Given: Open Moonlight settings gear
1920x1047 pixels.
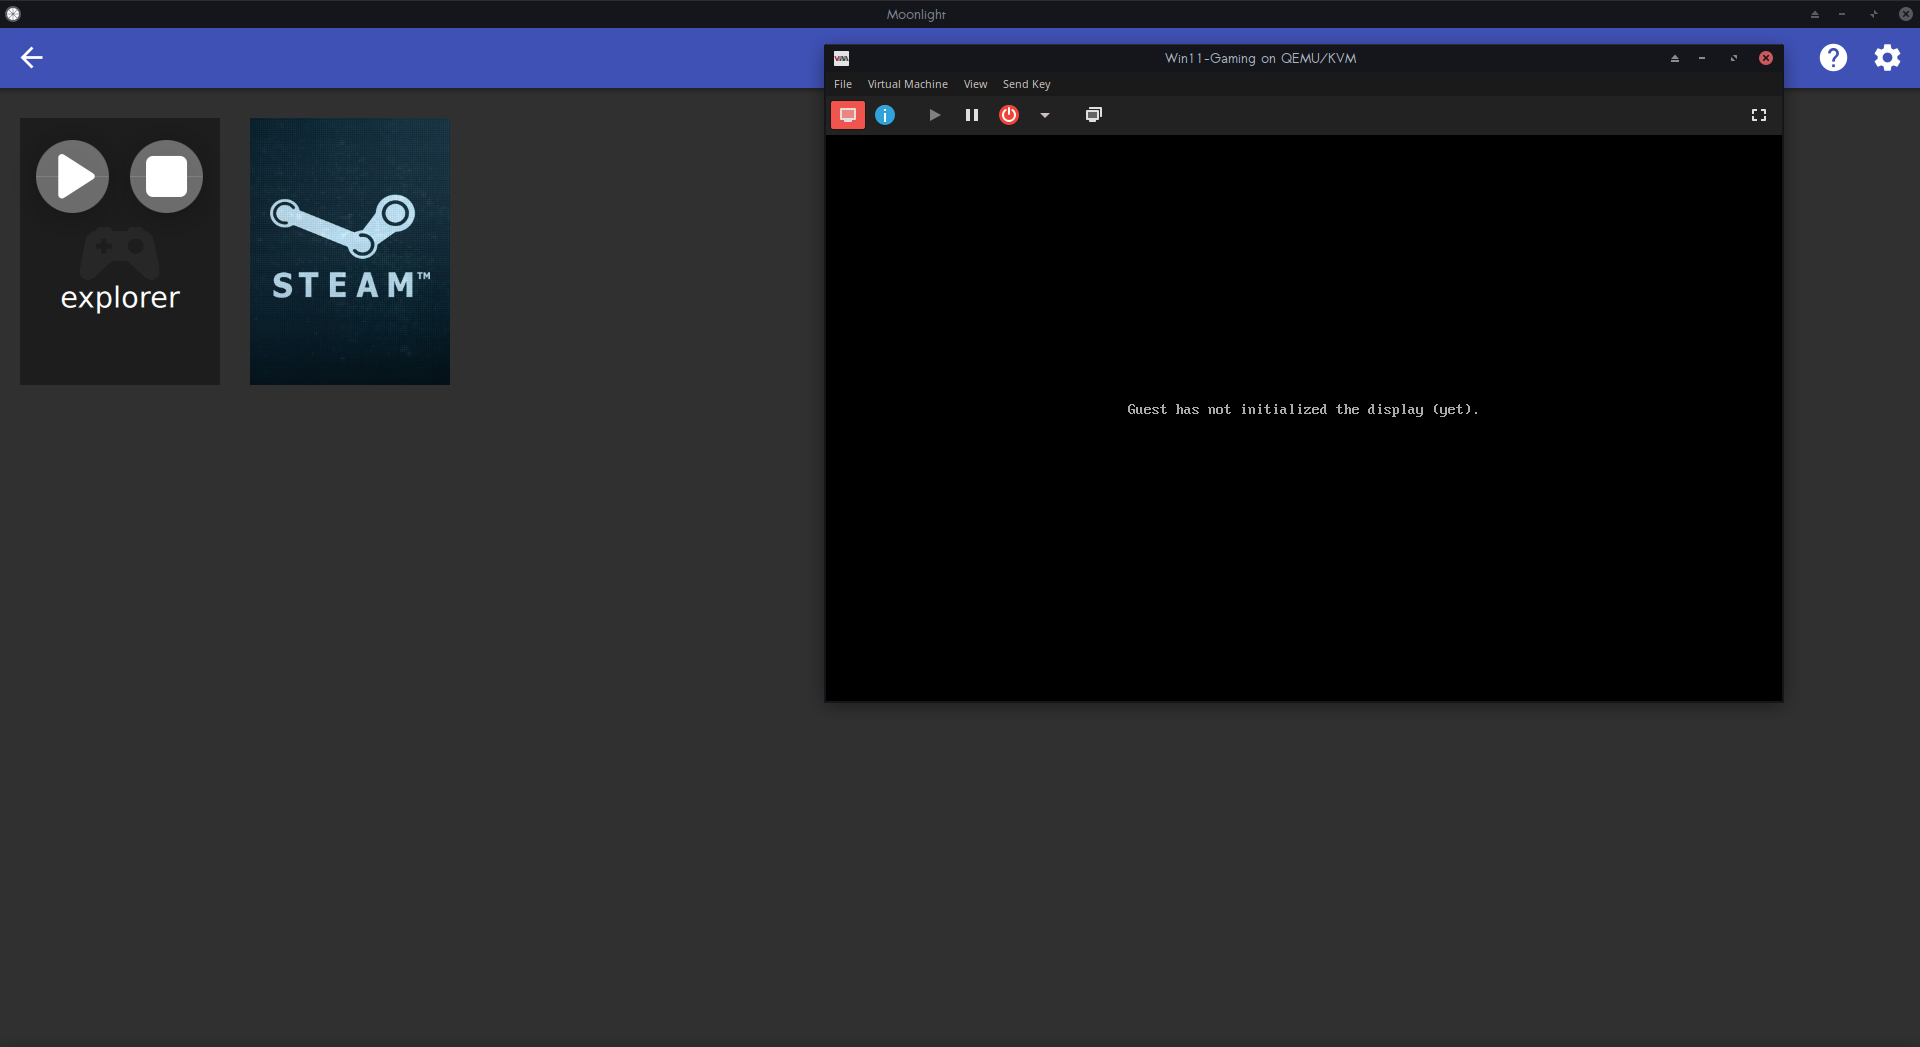Looking at the screenshot, I should point(1886,58).
